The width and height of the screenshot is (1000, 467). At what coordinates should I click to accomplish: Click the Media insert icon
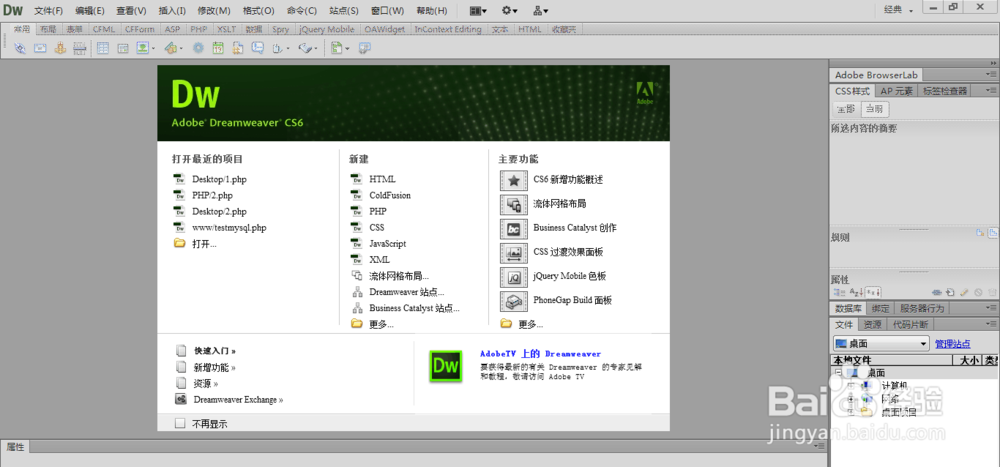pos(170,48)
